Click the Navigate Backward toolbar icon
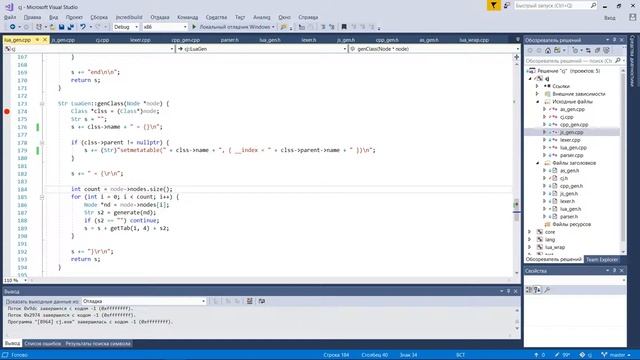The width and height of the screenshot is (640, 360). (13, 27)
